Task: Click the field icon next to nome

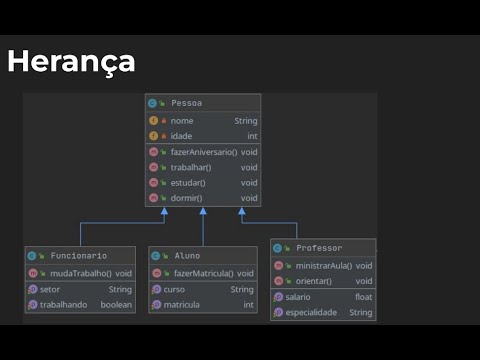Action: [153, 121]
